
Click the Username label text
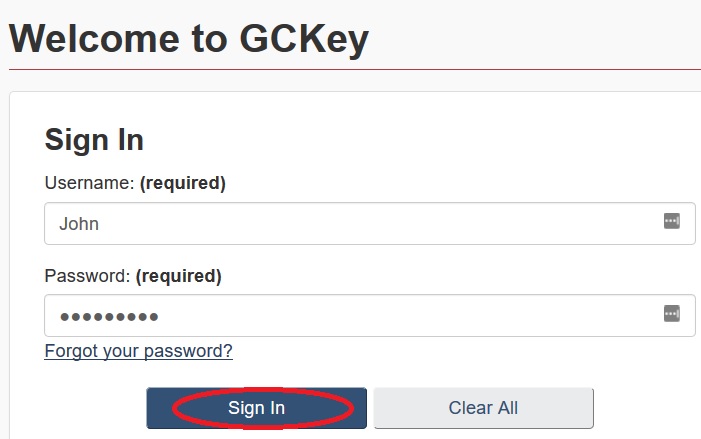pyautogui.click(x=89, y=183)
